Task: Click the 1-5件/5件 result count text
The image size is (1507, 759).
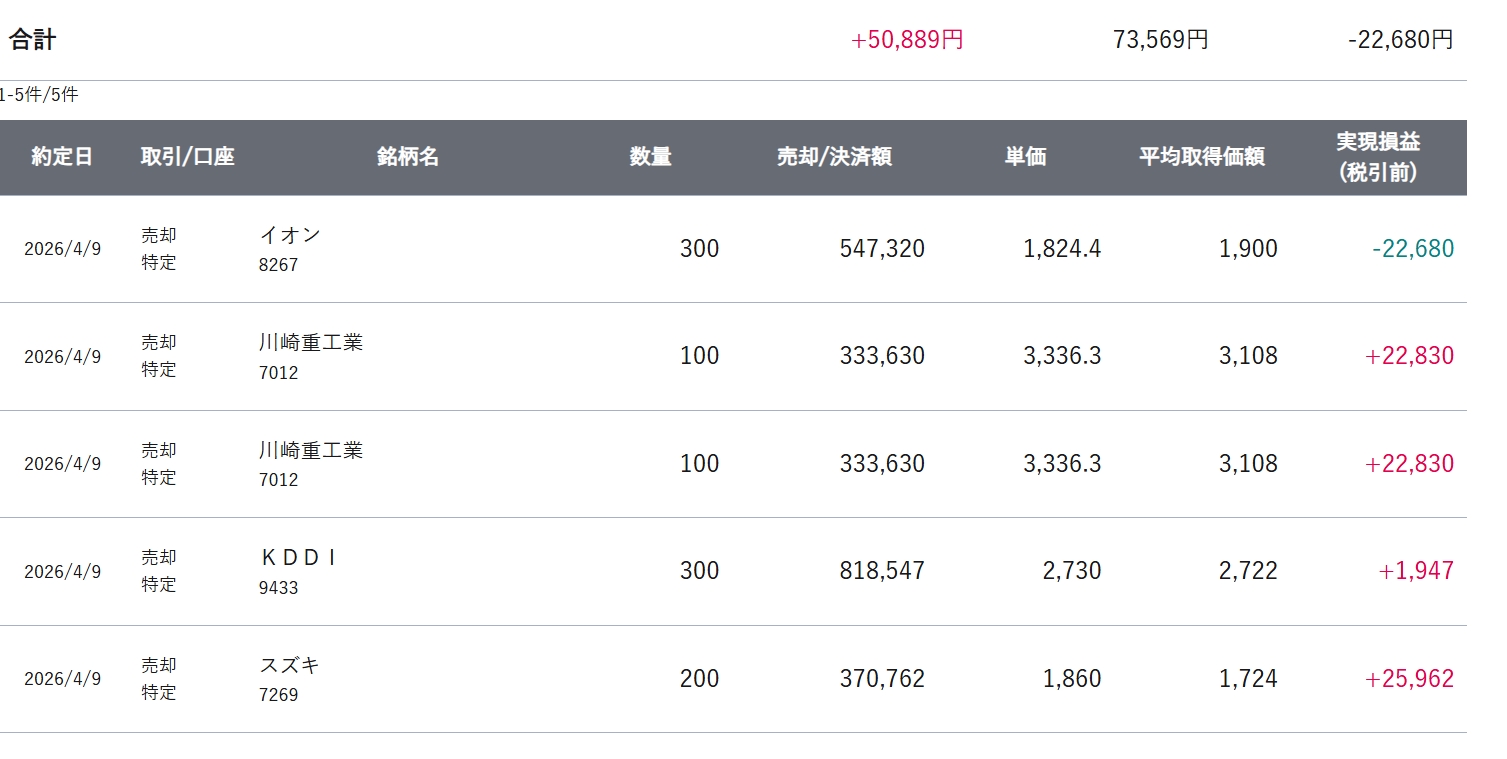Action: point(38,96)
